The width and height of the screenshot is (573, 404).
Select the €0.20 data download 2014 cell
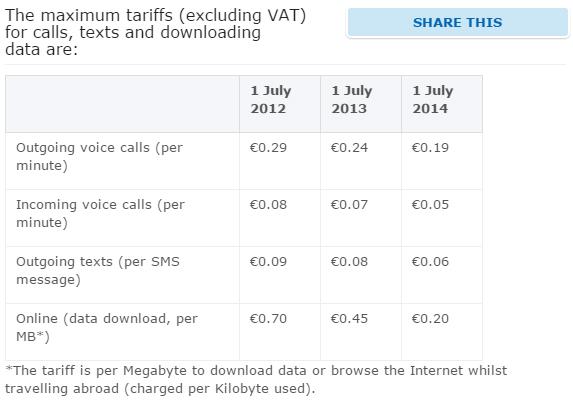(442, 332)
